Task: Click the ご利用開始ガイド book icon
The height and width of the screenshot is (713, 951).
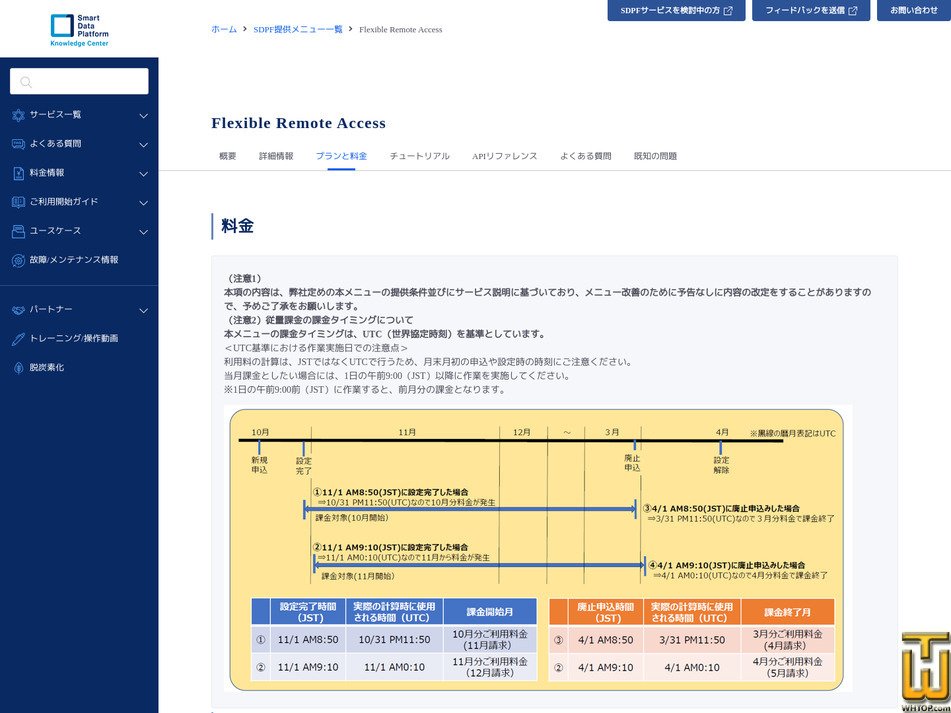Action: (x=18, y=202)
